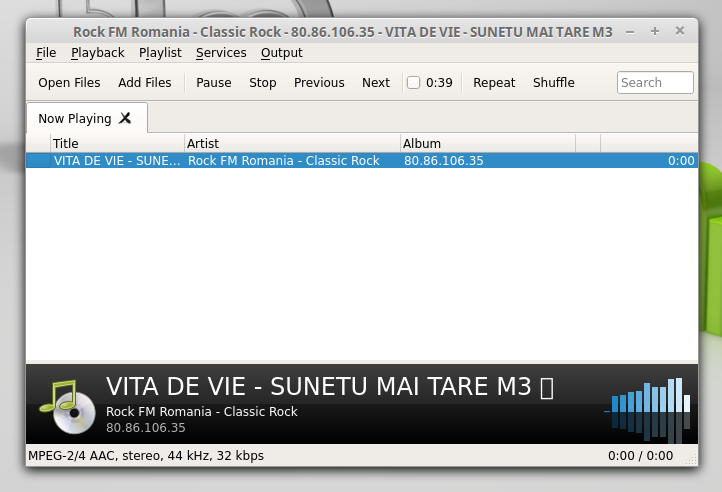
Task: Click the spectrum visualizer bars
Action: click(x=647, y=409)
